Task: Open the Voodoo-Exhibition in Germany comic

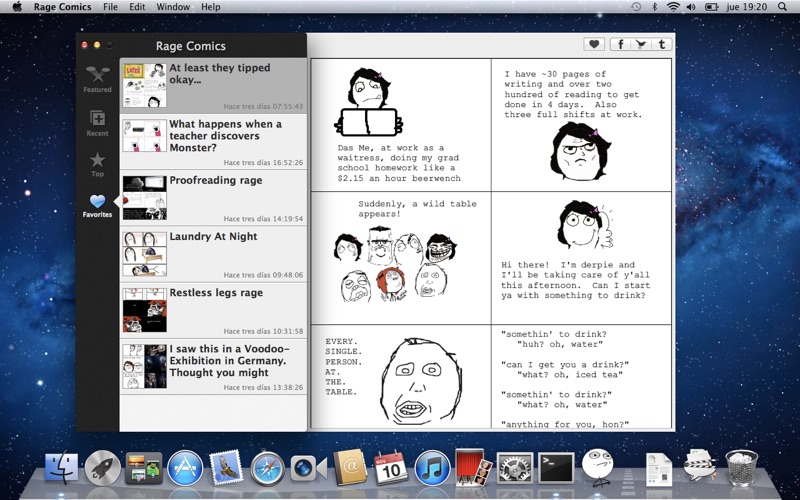Action: [213, 366]
